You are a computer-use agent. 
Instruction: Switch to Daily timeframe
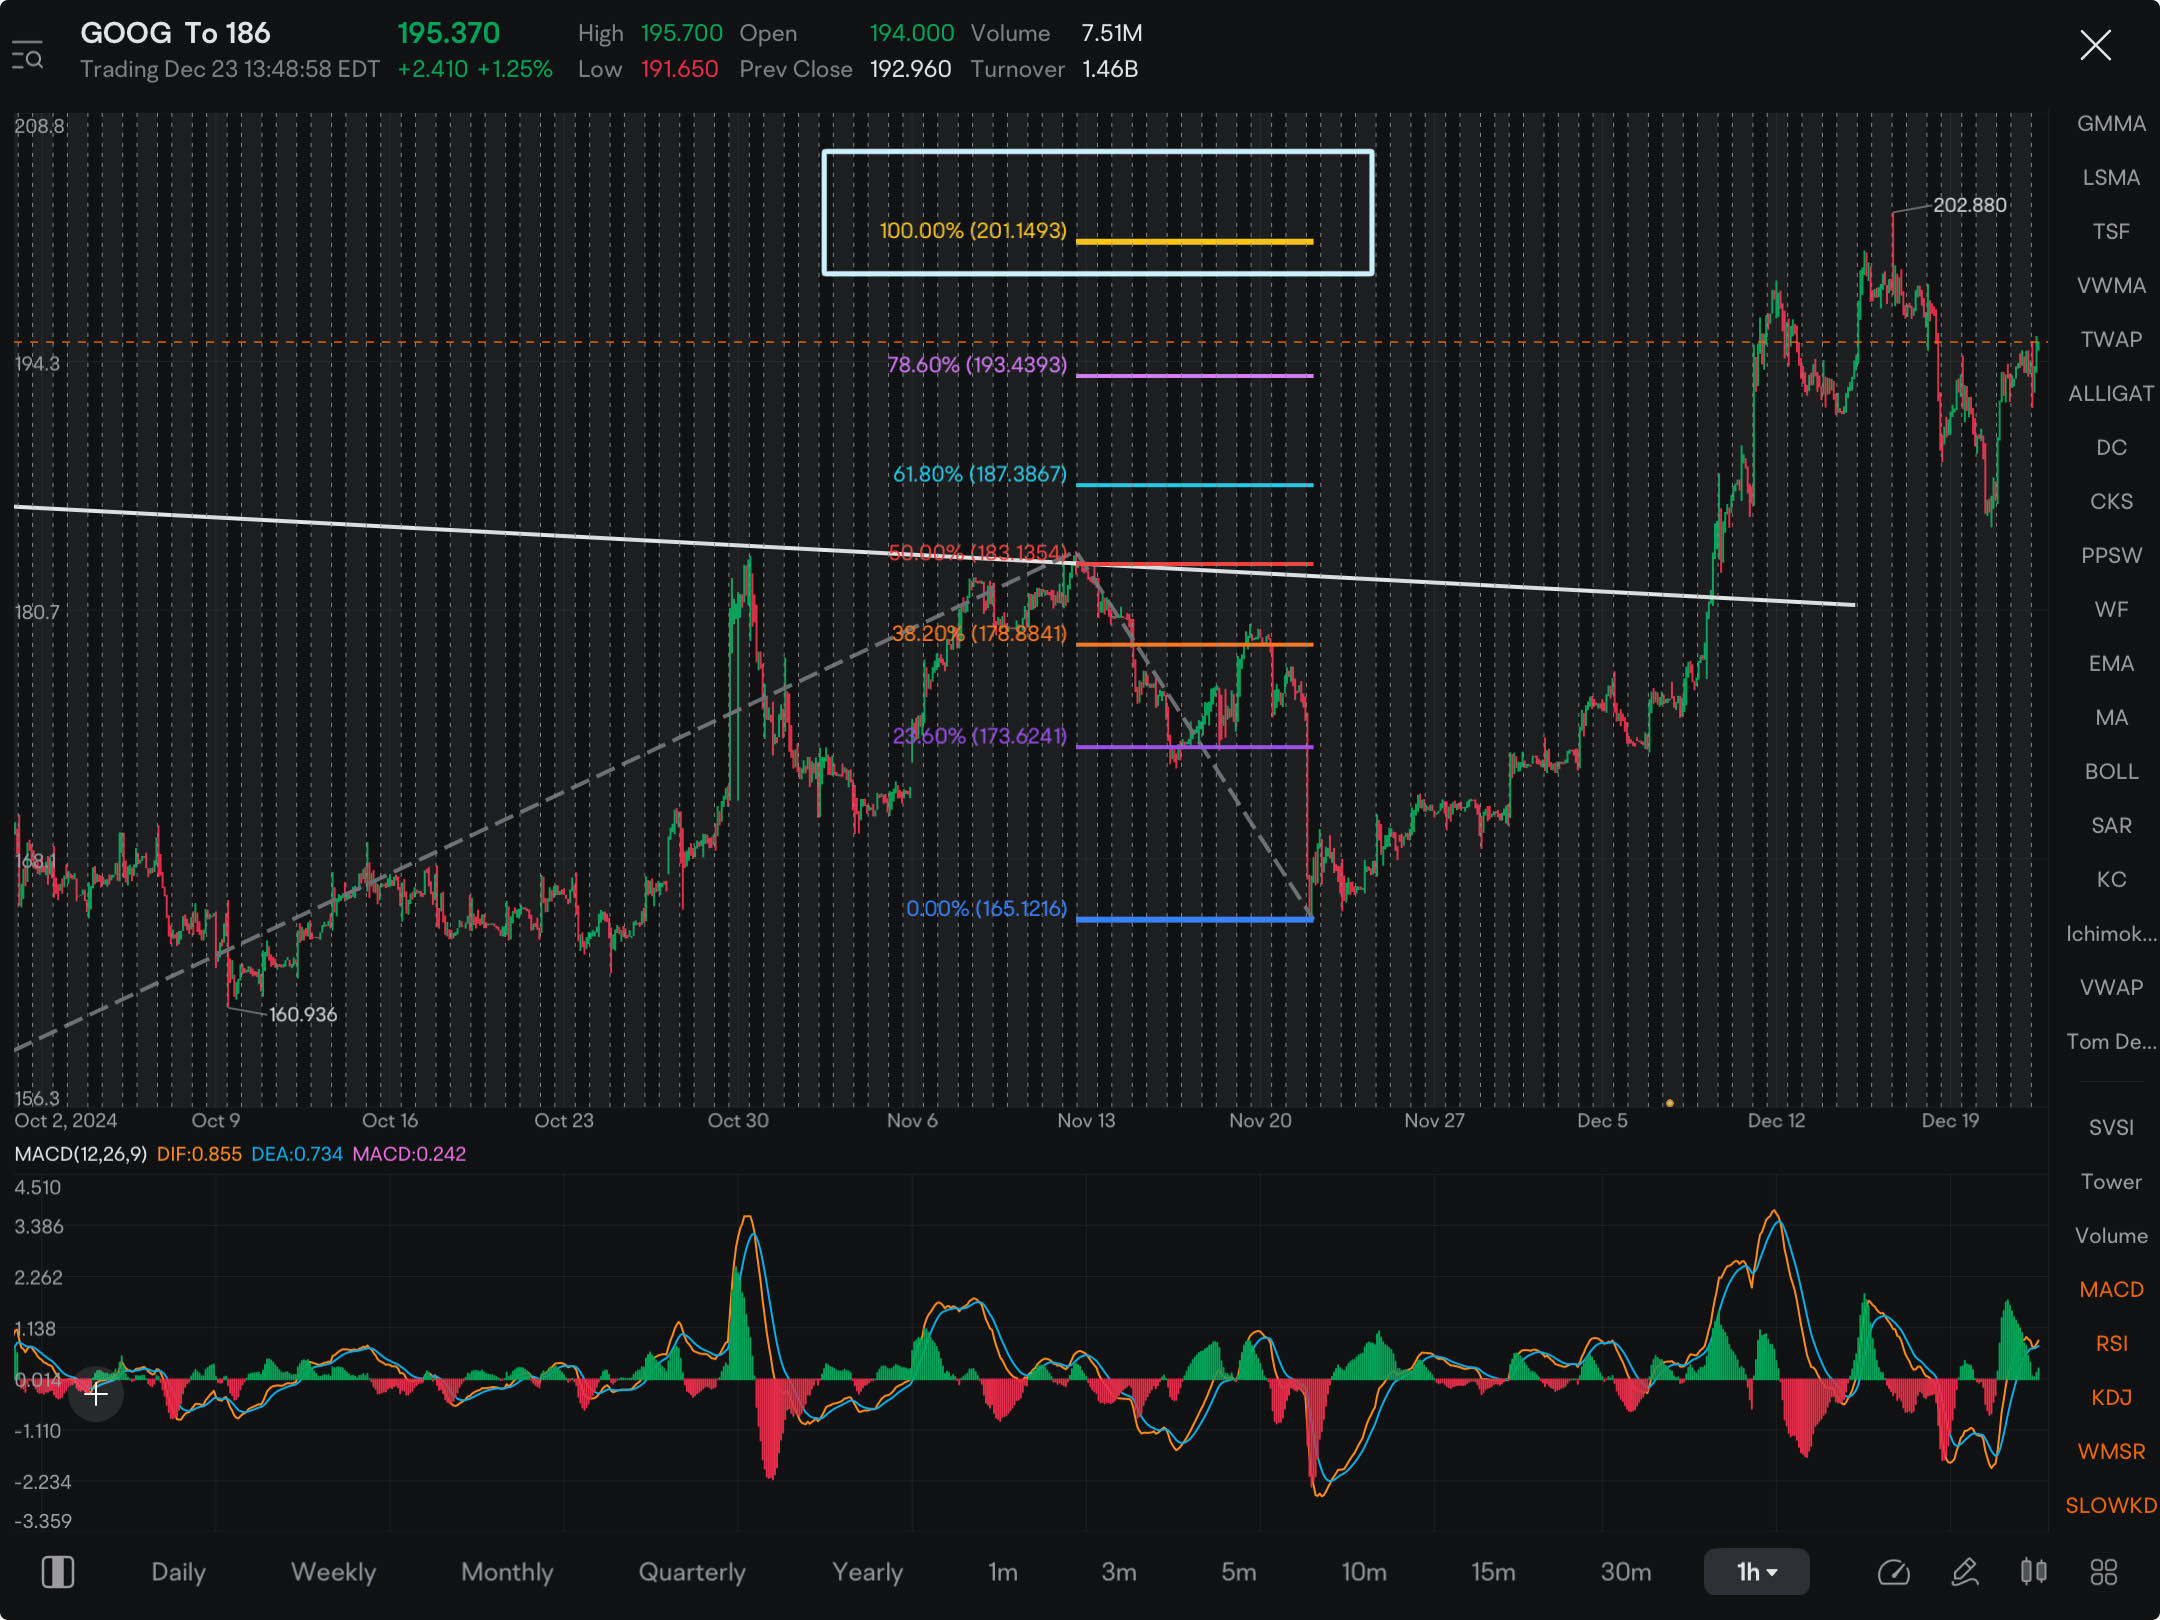point(178,1572)
